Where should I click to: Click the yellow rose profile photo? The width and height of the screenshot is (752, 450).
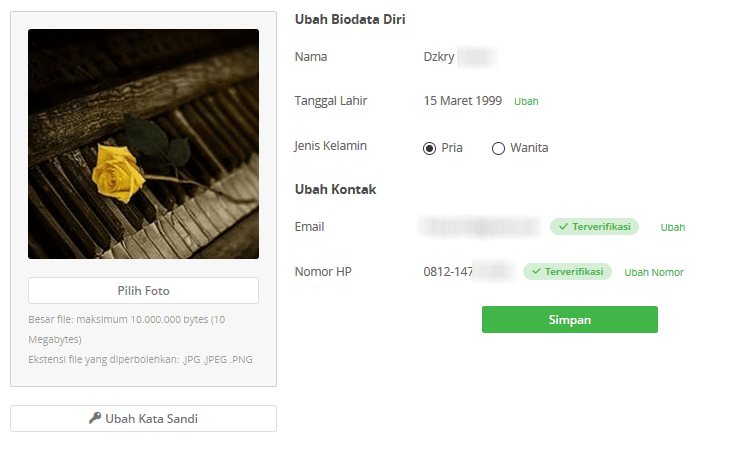coord(143,144)
